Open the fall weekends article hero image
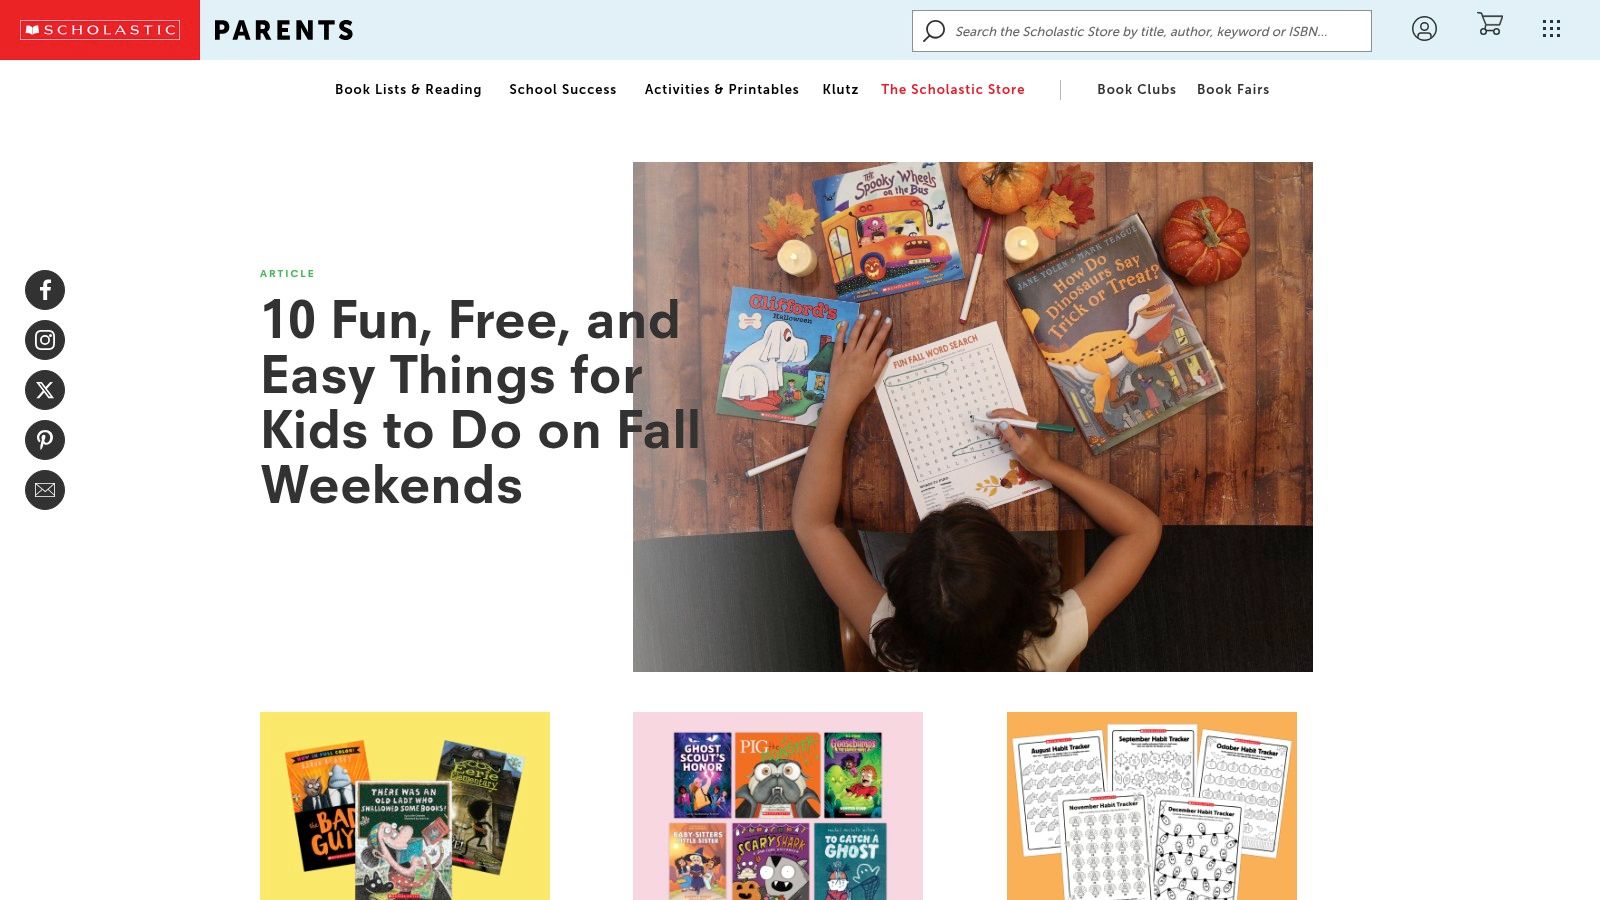 coord(973,417)
